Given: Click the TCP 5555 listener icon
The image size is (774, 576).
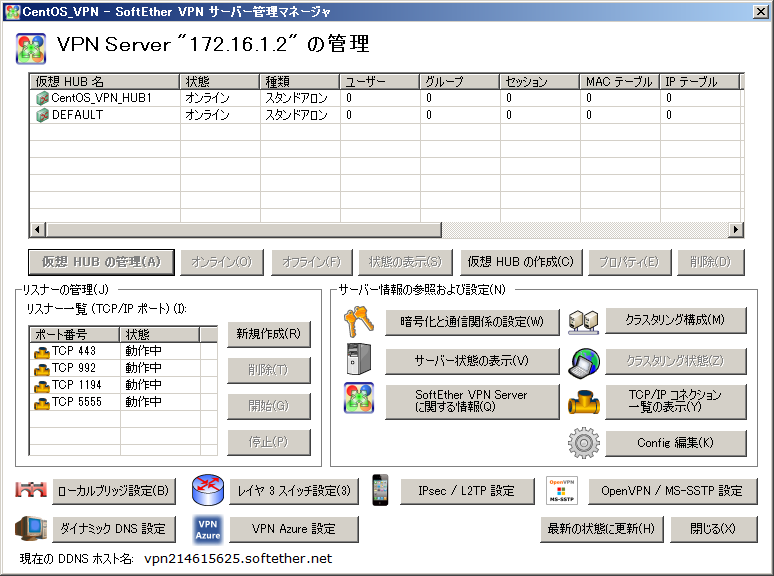Looking at the screenshot, I should pyautogui.click(x=42, y=403).
